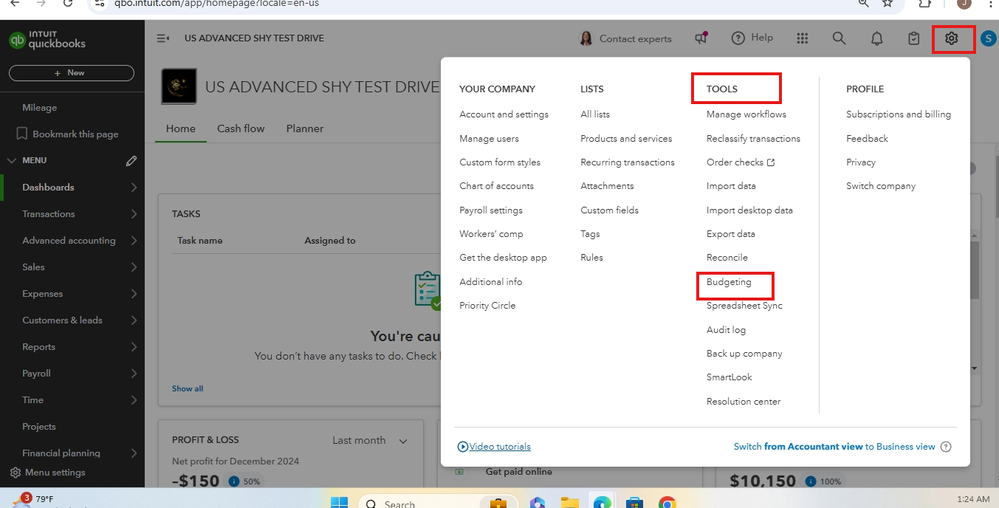Open Projects in sidebar
The height and width of the screenshot is (508, 999).
pos(39,426)
